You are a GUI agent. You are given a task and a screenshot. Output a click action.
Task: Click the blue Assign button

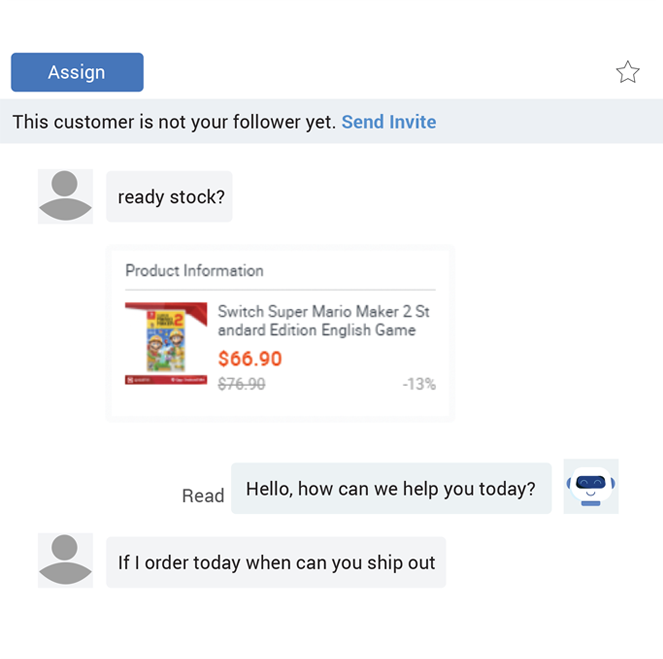coord(77,72)
